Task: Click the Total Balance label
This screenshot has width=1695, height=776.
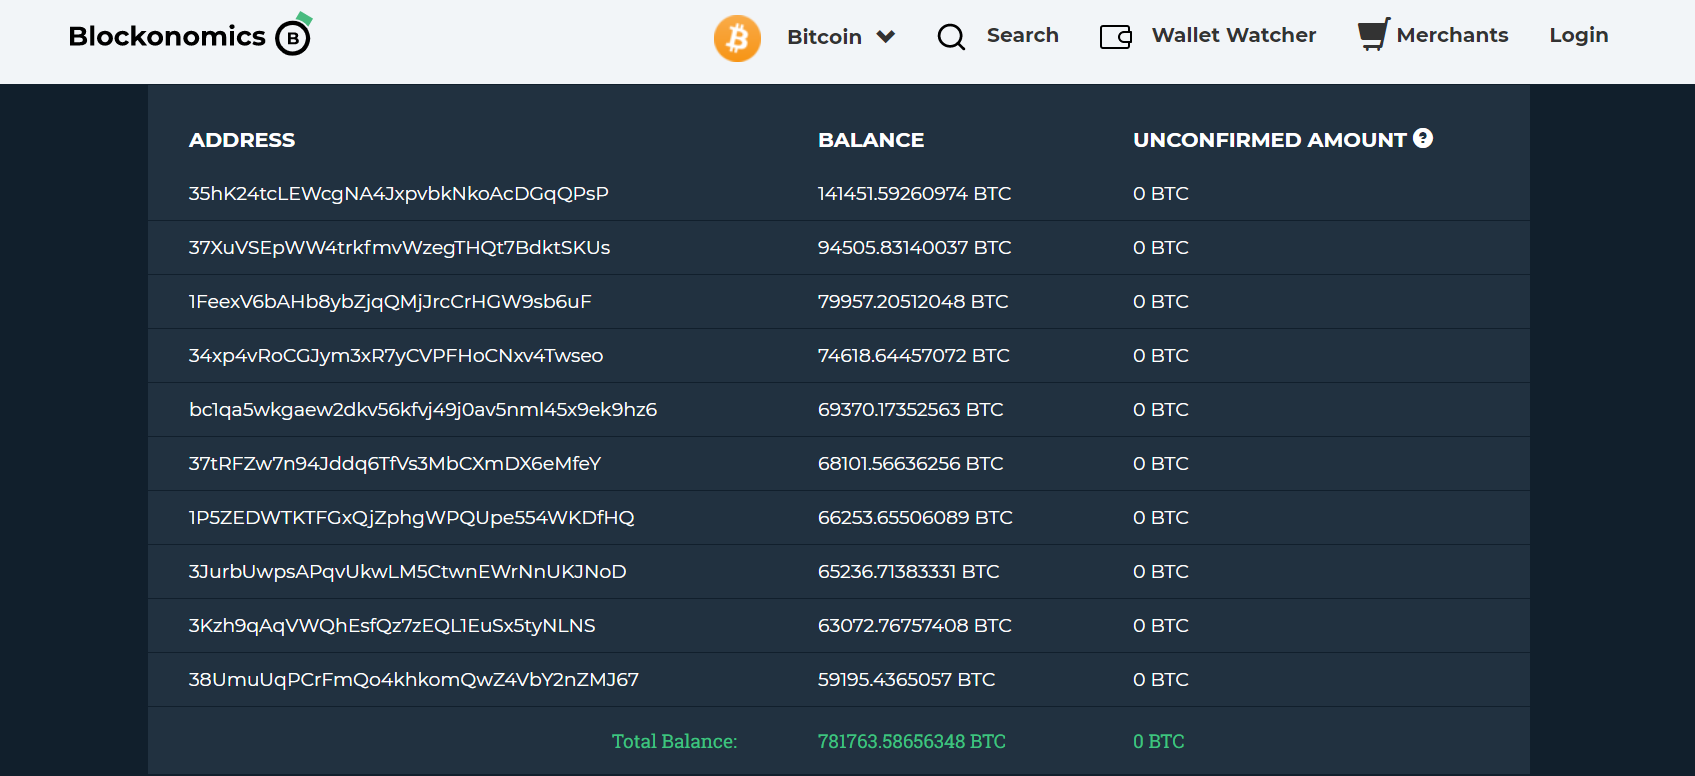Action: (674, 741)
